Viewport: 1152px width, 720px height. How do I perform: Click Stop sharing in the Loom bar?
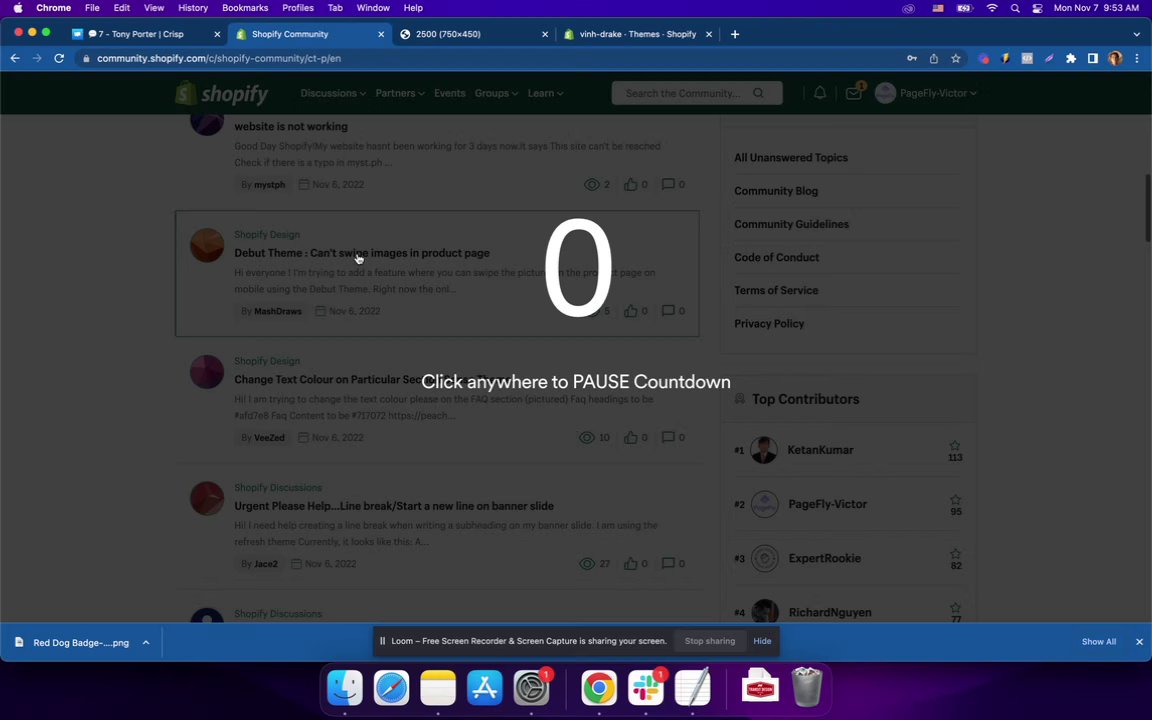point(710,641)
